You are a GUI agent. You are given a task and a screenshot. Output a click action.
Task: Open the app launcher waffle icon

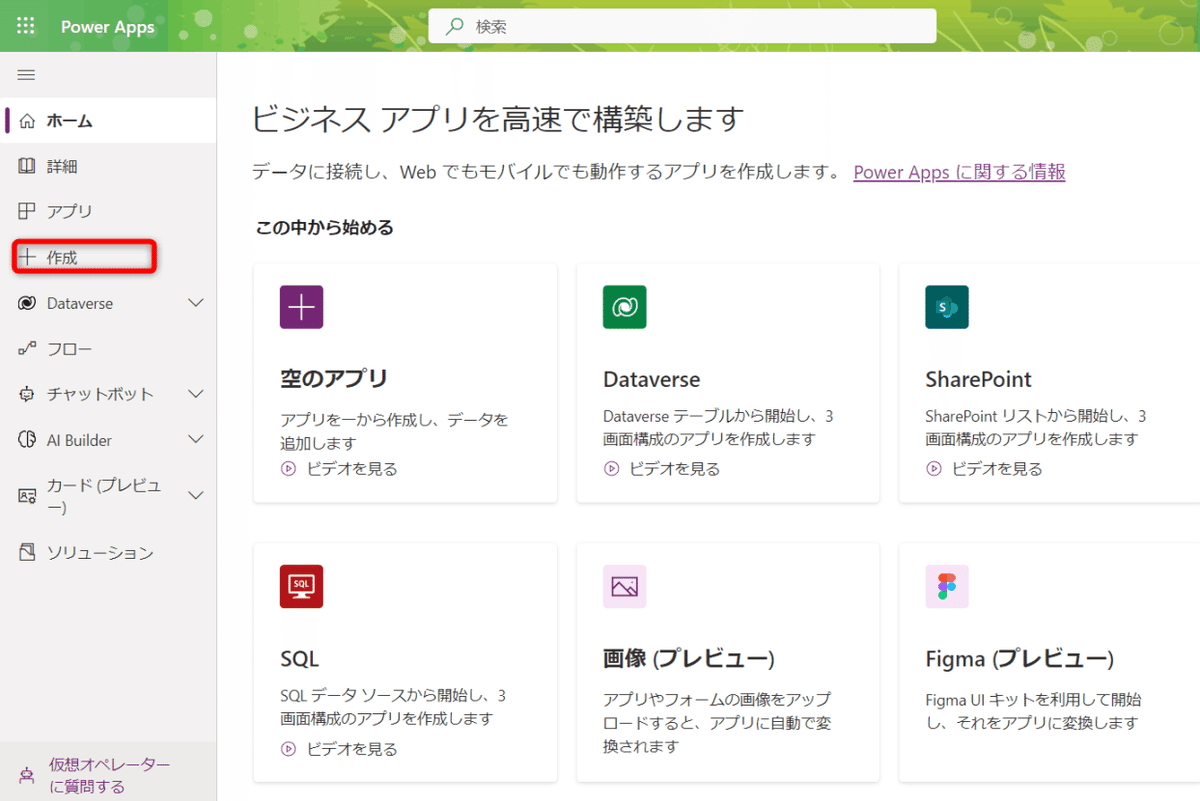[26, 26]
